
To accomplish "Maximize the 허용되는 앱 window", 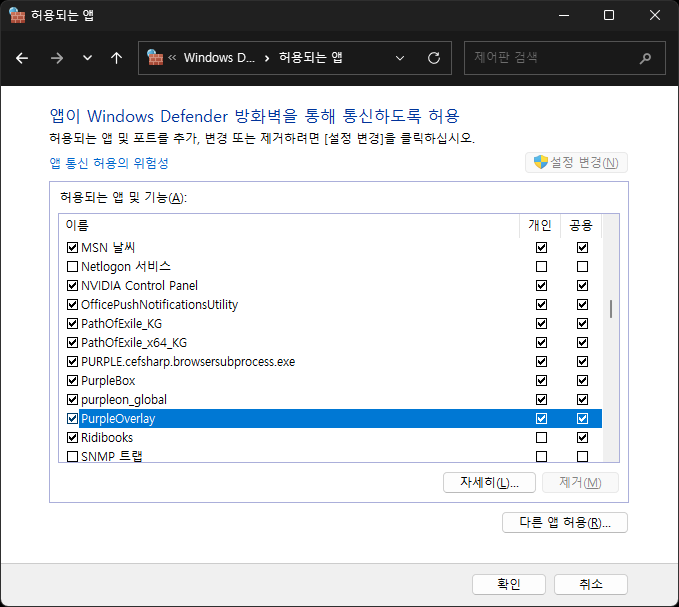I will coord(609,15).
